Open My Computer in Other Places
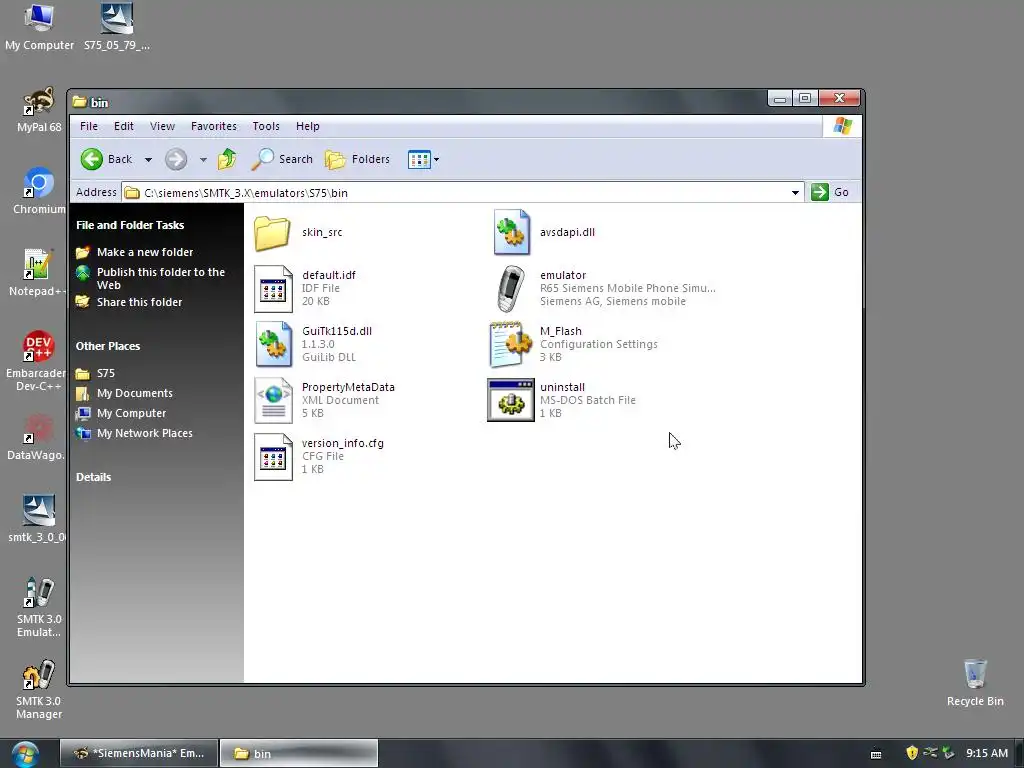This screenshot has height=768, width=1024. click(131, 413)
